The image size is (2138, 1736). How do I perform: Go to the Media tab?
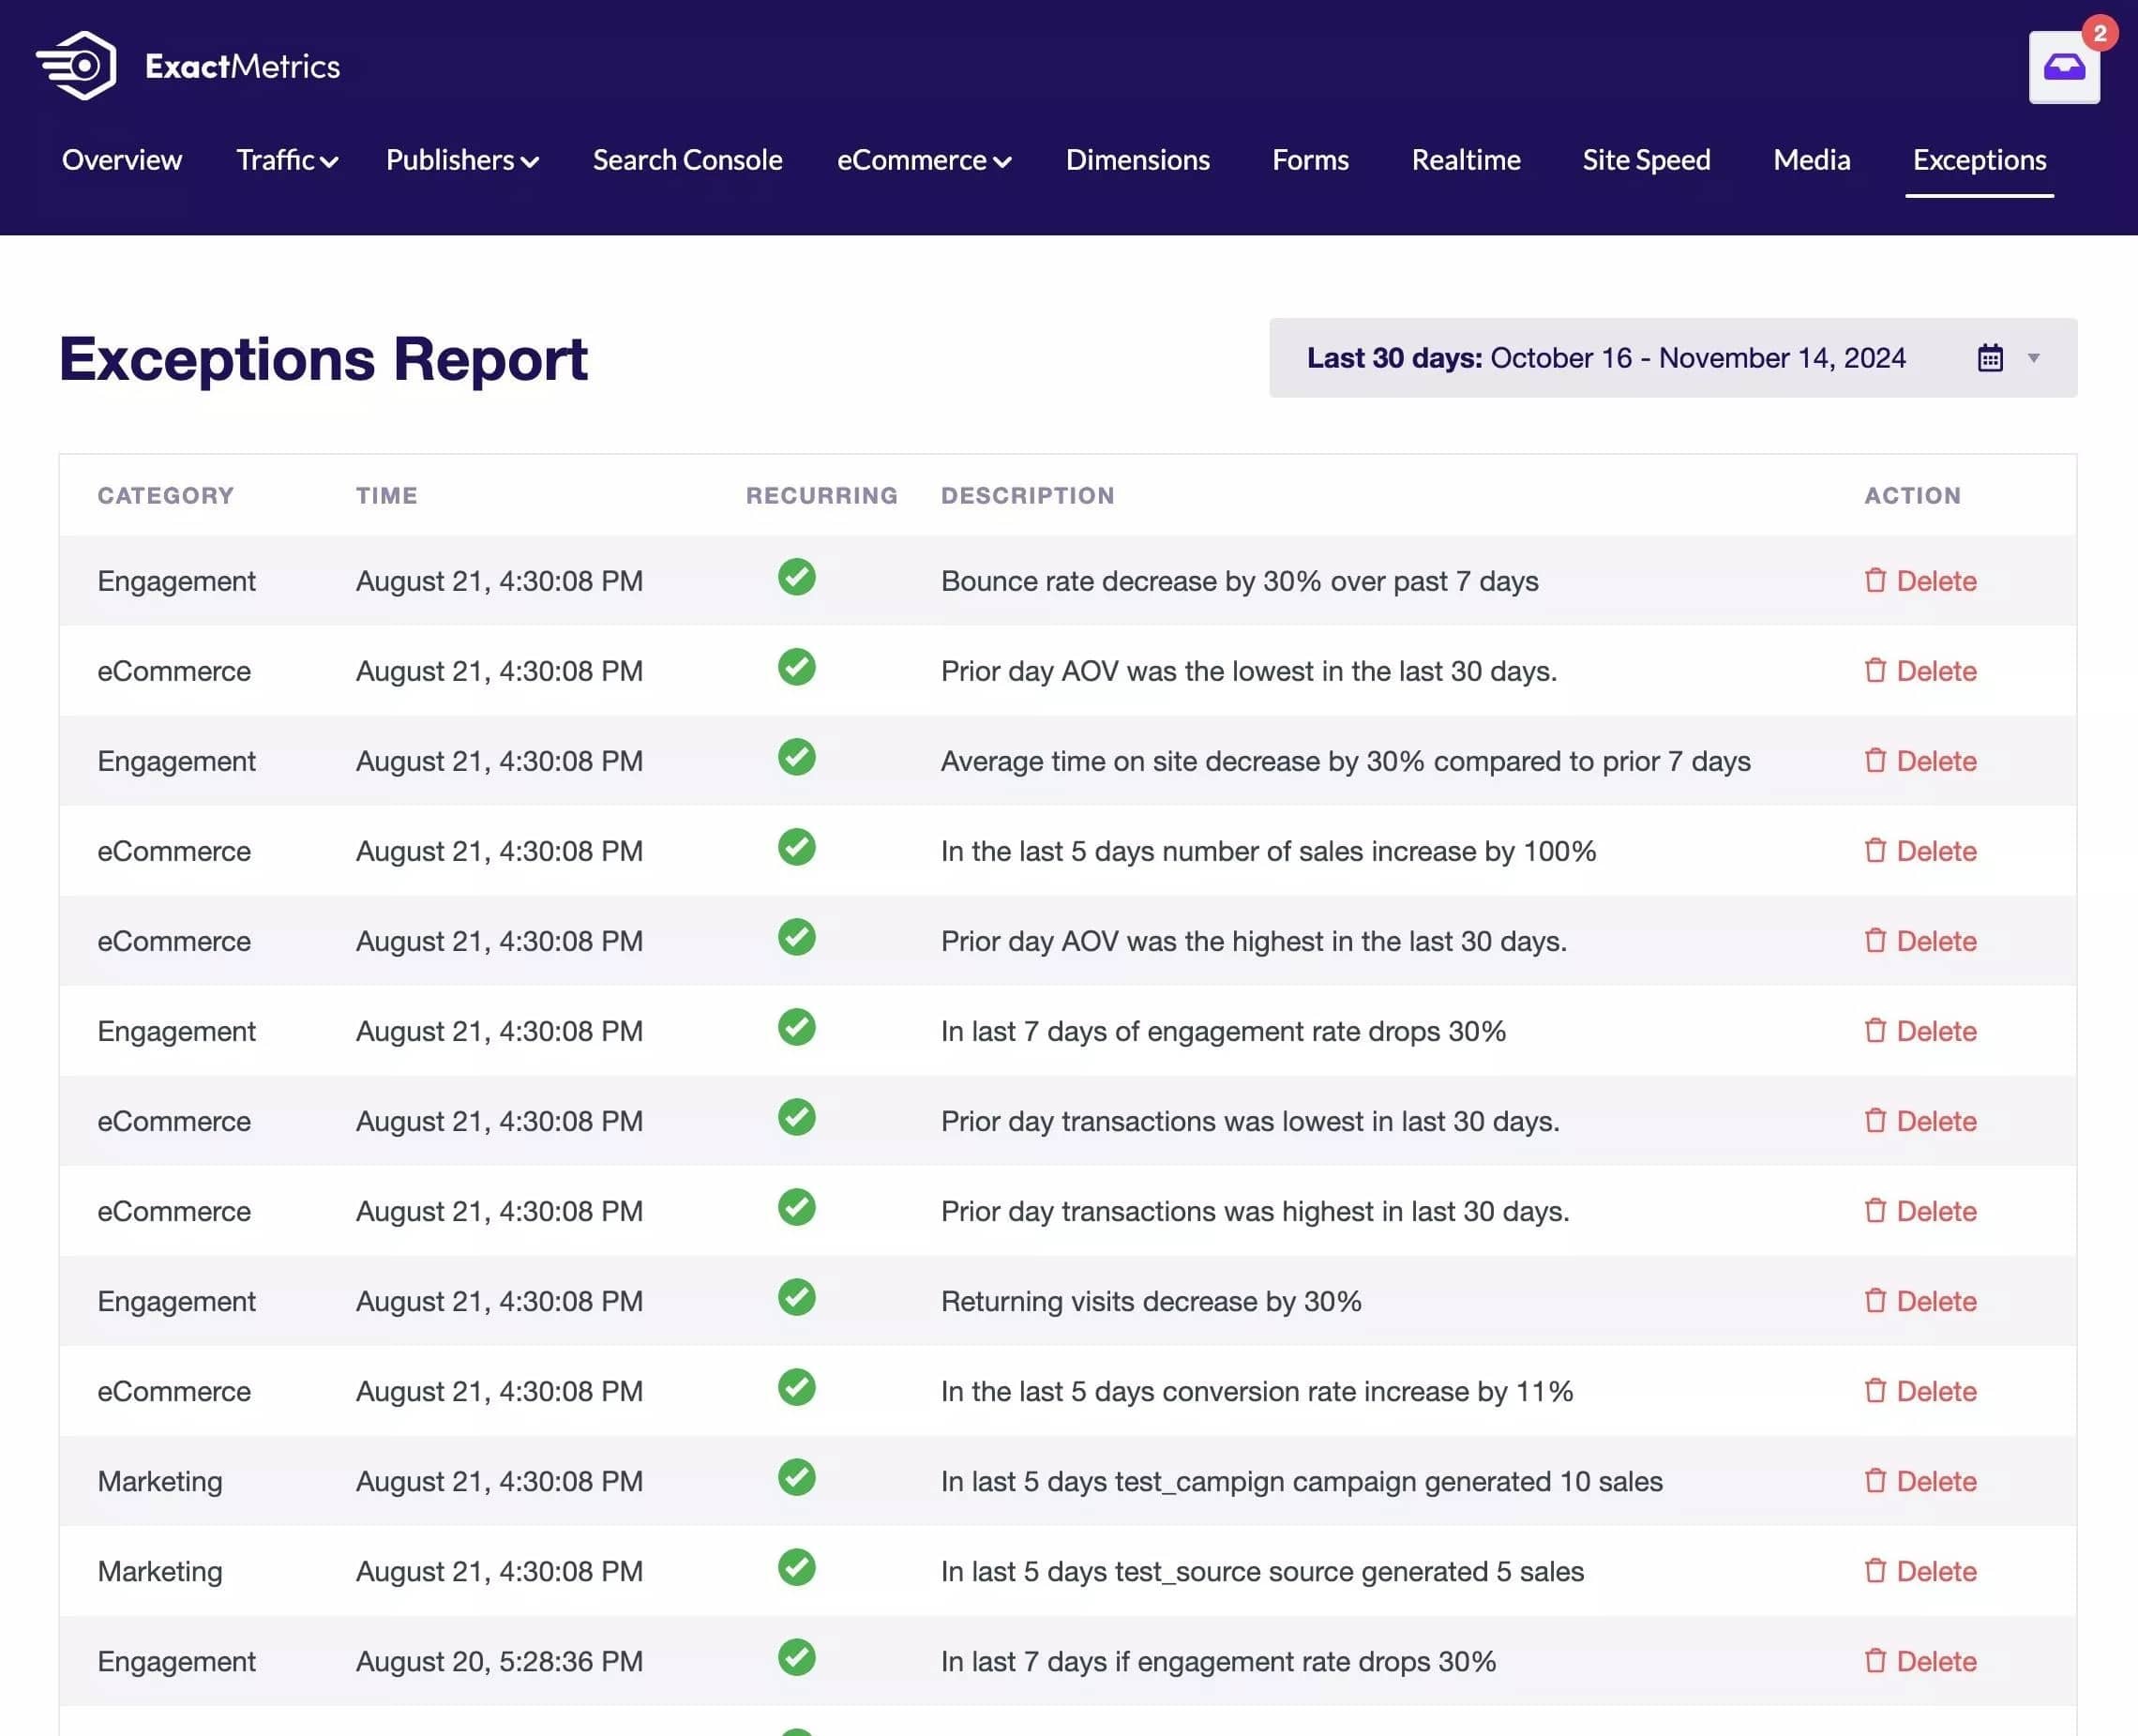coord(1811,160)
